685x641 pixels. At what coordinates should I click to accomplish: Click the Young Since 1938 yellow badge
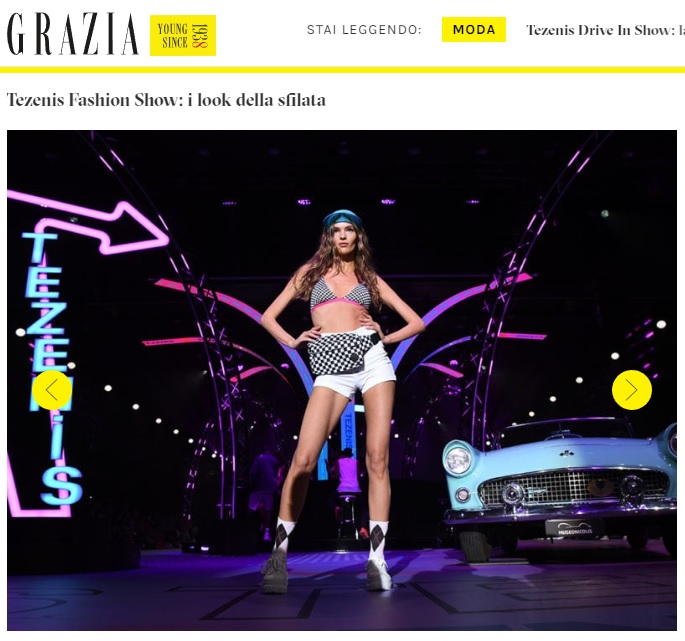(x=183, y=35)
